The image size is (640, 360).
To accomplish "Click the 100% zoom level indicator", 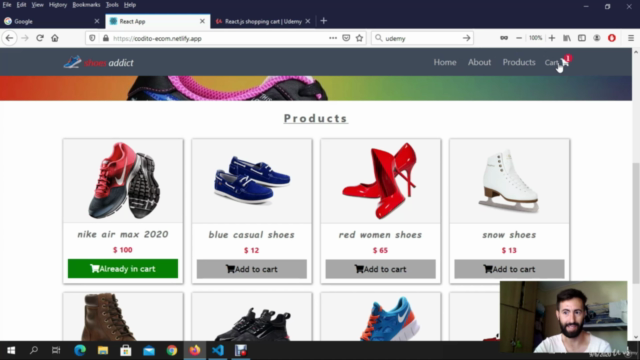I will (x=535, y=38).
